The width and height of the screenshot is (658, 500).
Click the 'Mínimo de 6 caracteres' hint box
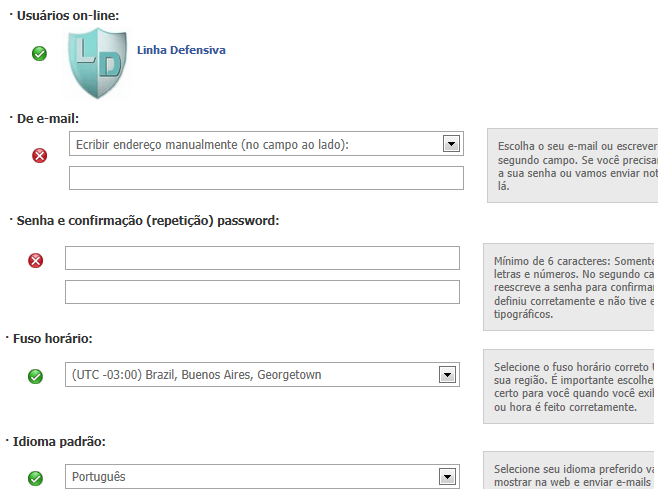point(570,287)
